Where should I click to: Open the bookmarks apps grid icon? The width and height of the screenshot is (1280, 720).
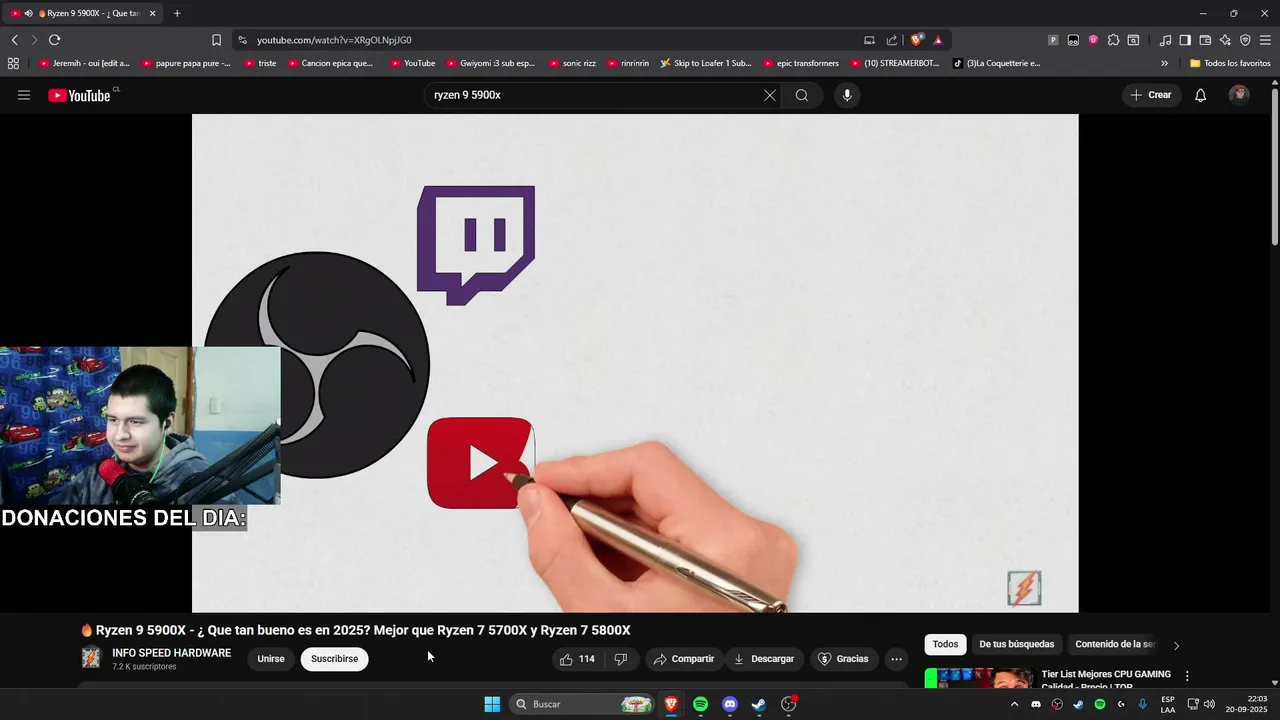pyautogui.click(x=13, y=63)
